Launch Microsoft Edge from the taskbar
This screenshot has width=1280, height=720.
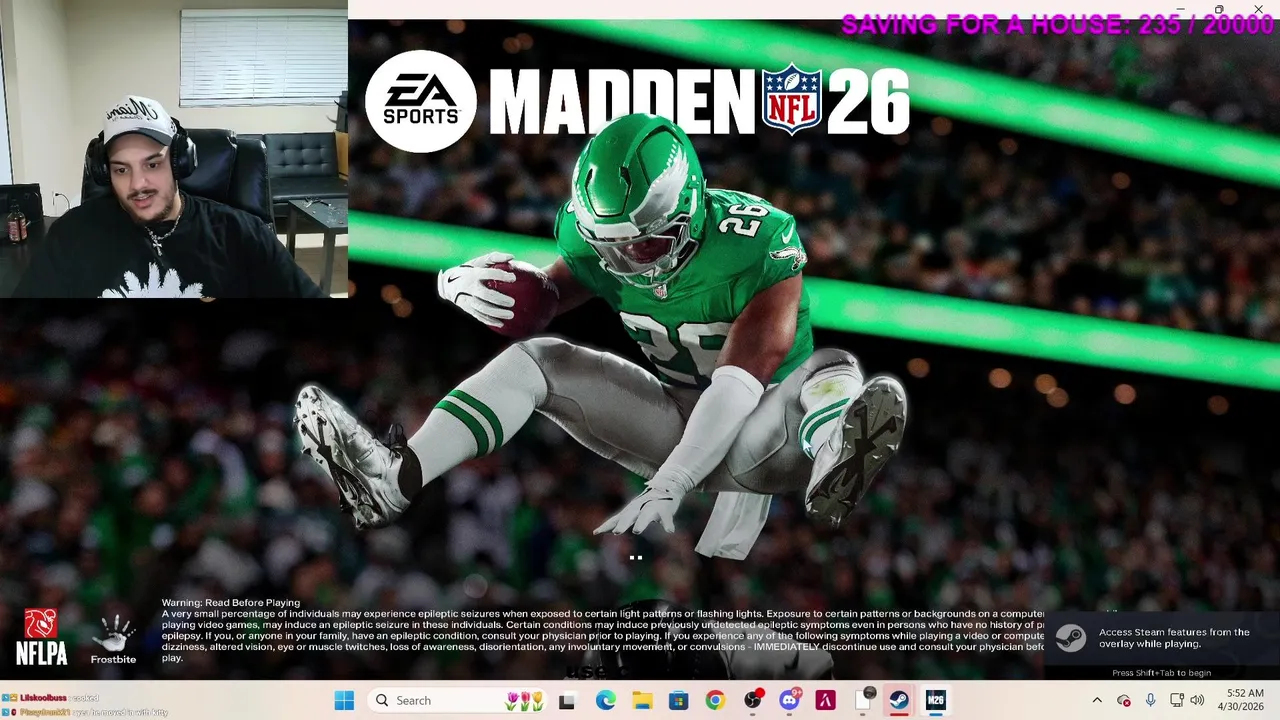pyautogui.click(x=606, y=700)
